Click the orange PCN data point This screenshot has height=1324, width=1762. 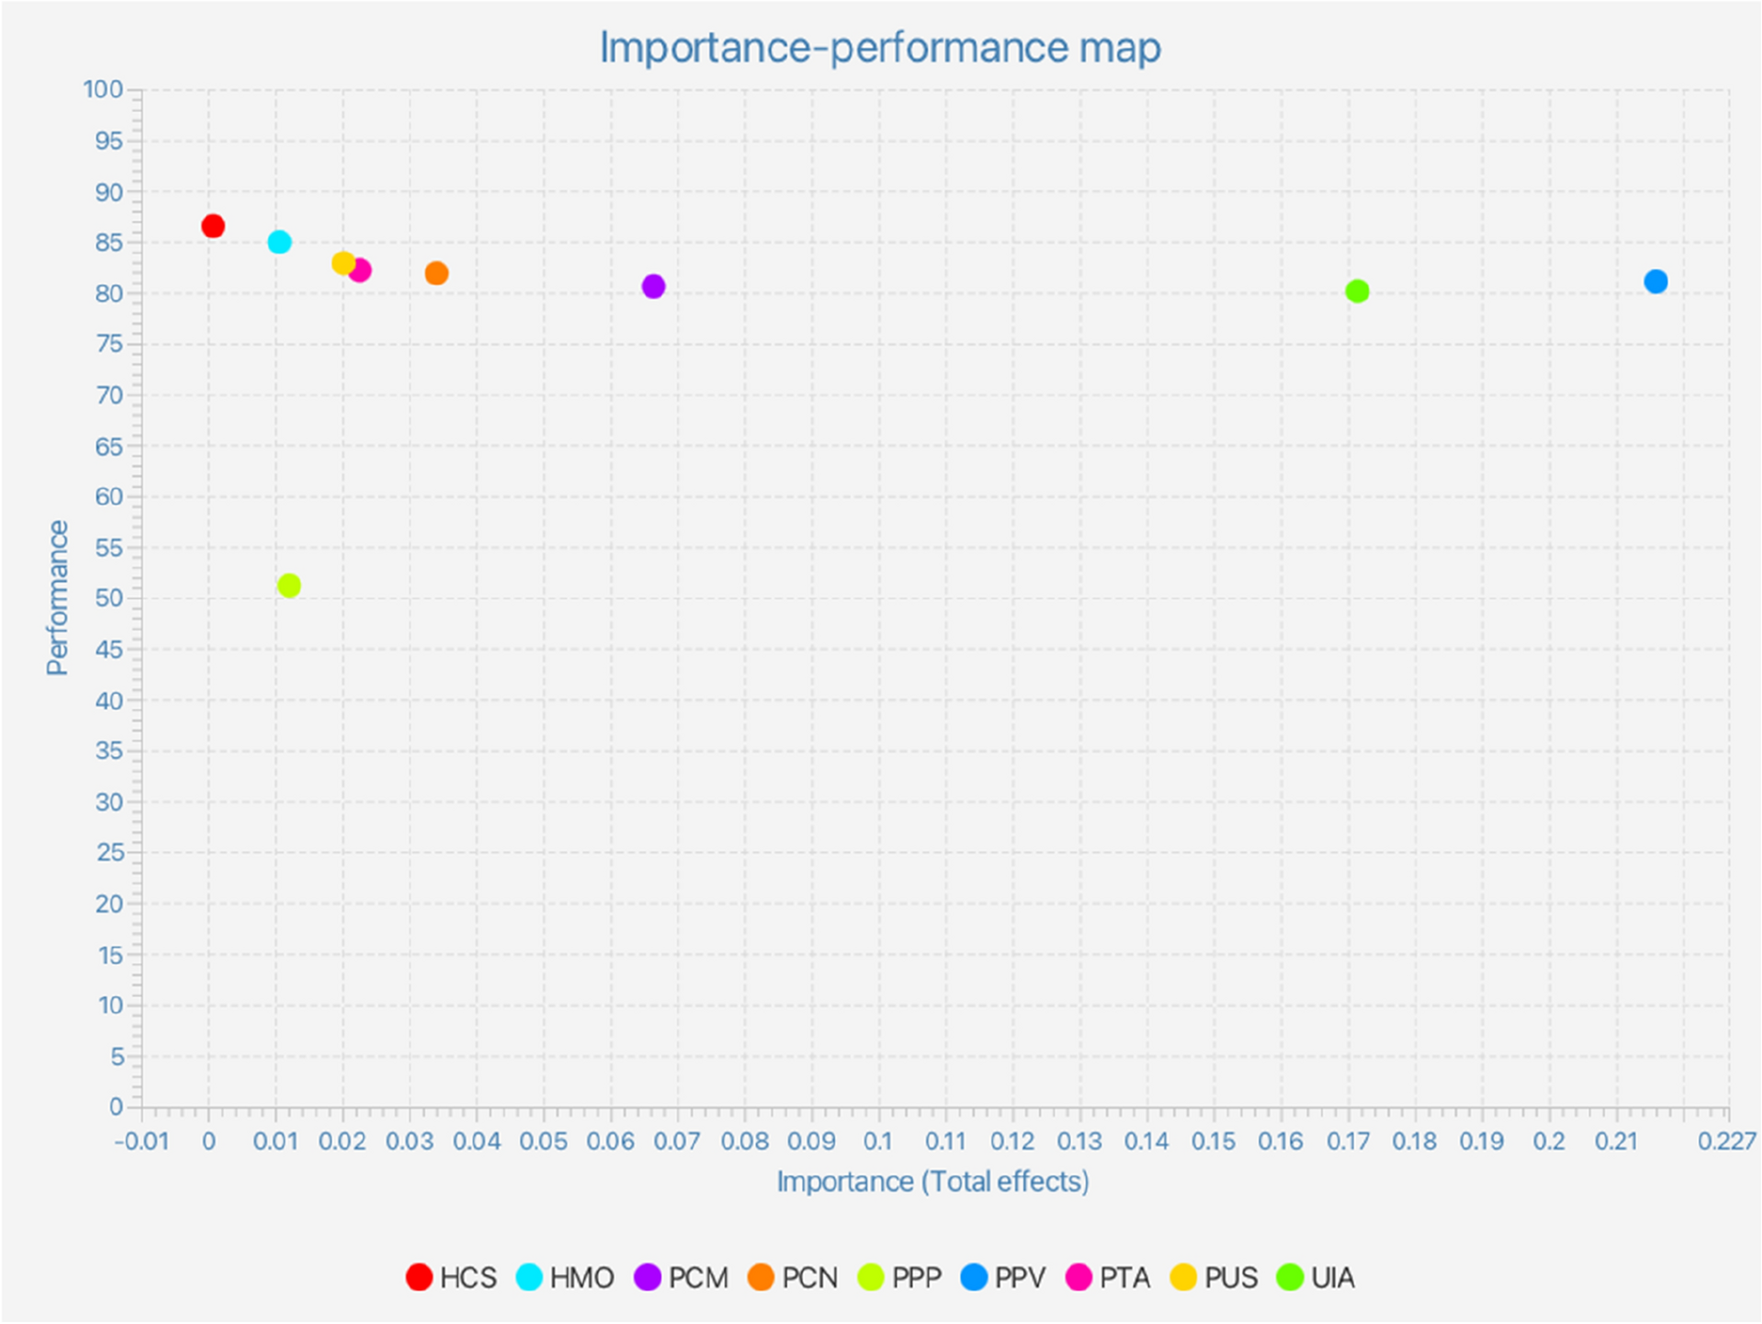[x=437, y=273]
